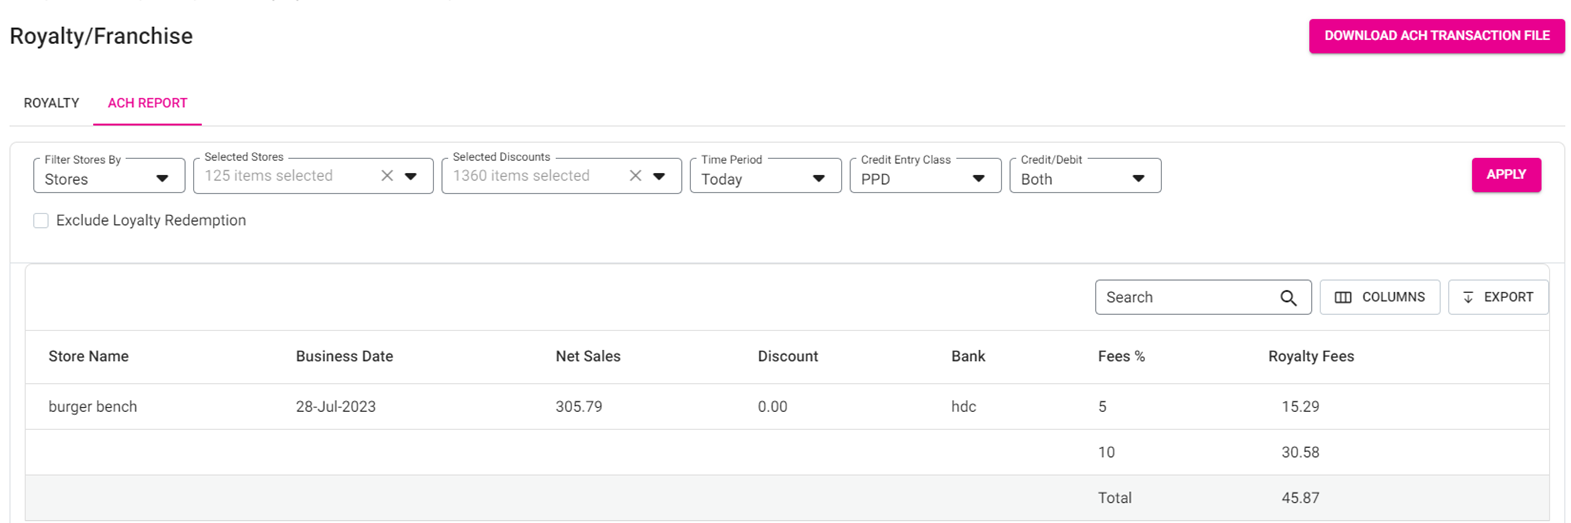Sort by Royalty Fees column header
The width and height of the screenshot is (1571, 523).
coord(1310,357)
